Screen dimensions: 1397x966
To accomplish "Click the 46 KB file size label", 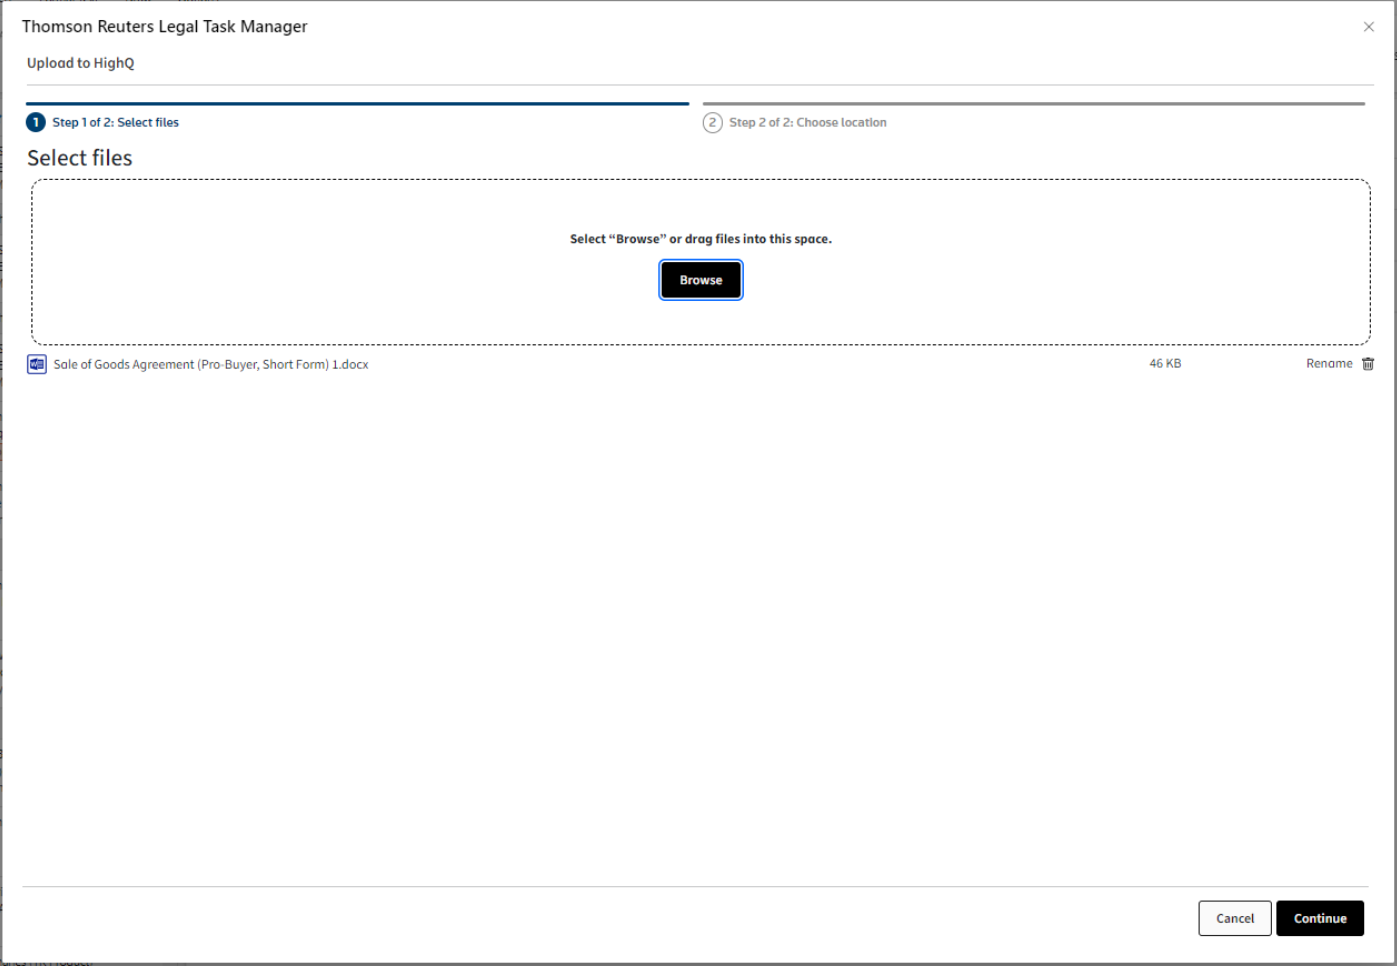I will pos(1164,364).
